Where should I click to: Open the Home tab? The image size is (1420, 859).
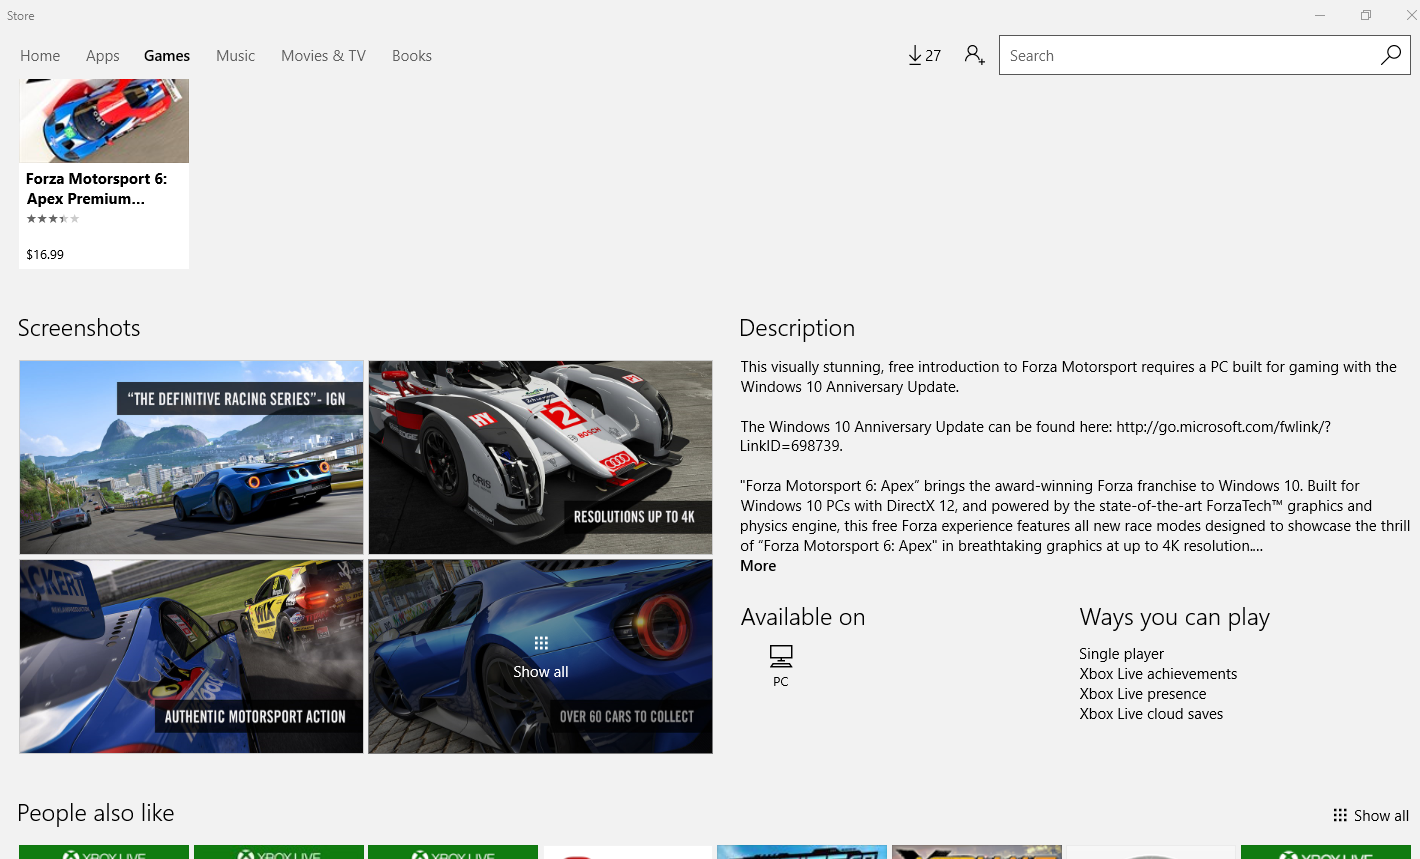[40, 56]
